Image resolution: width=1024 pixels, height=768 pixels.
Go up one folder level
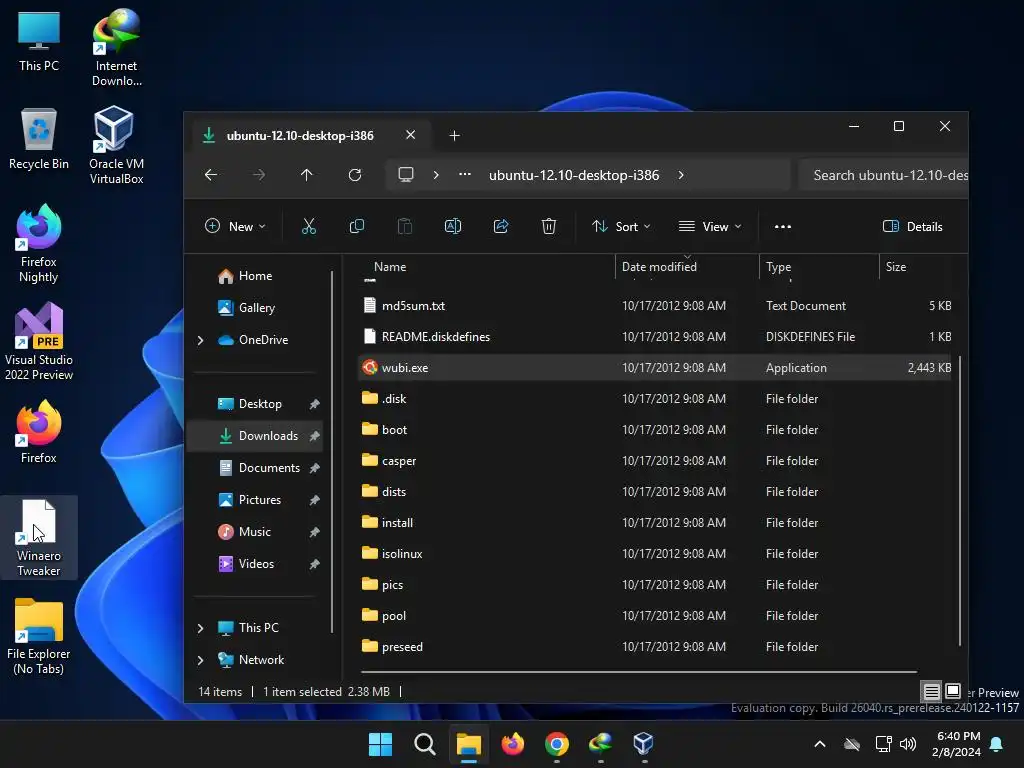(x=306, y=175)
